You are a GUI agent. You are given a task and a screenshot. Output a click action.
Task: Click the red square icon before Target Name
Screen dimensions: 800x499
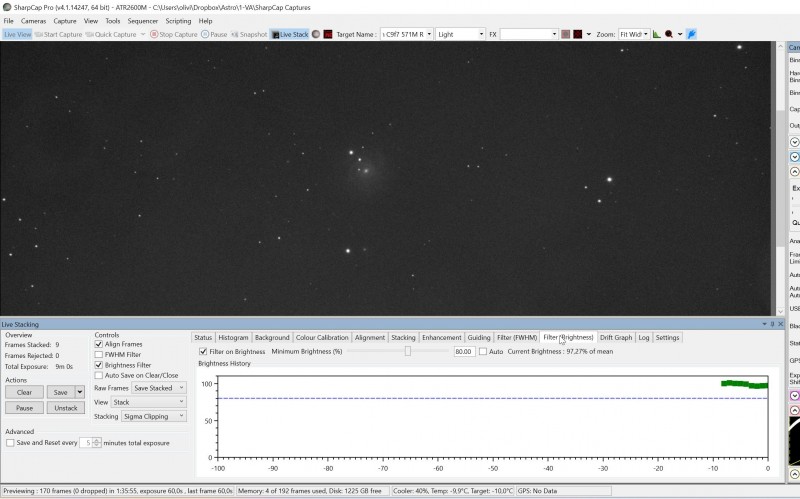coord(328,34)
